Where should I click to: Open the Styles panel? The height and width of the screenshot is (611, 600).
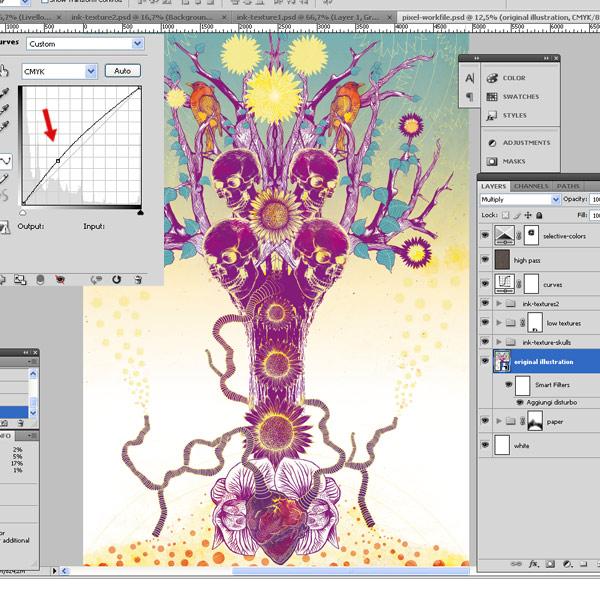tap(506, 116)
